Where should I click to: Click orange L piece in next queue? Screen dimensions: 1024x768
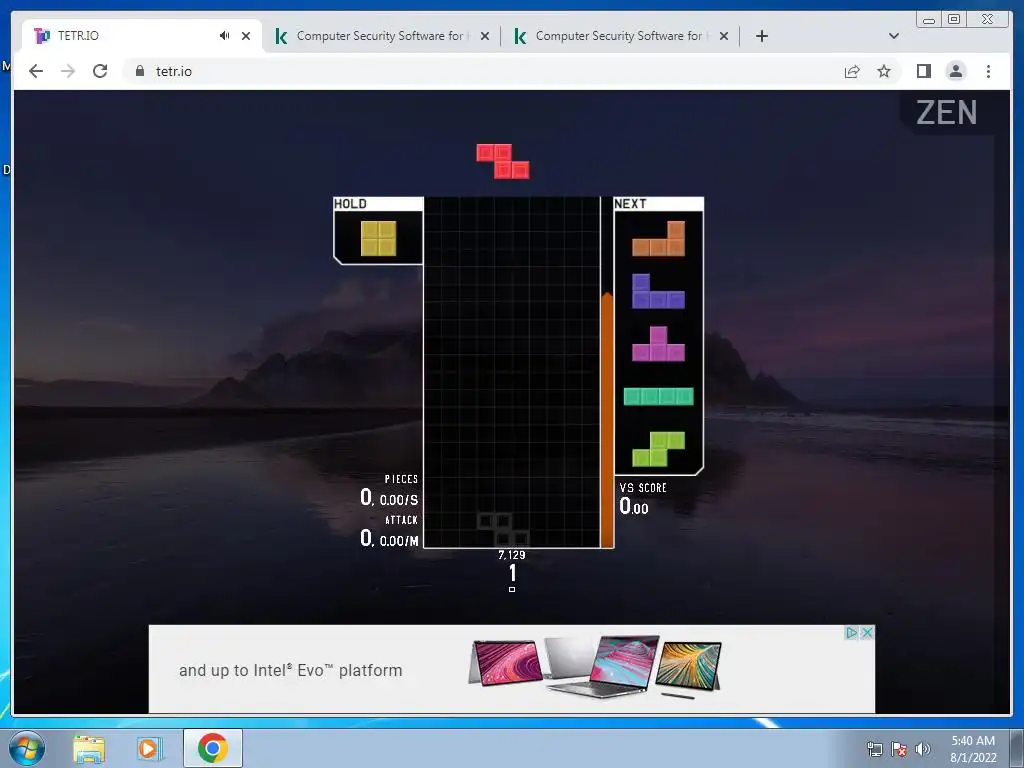coord(658,238)
